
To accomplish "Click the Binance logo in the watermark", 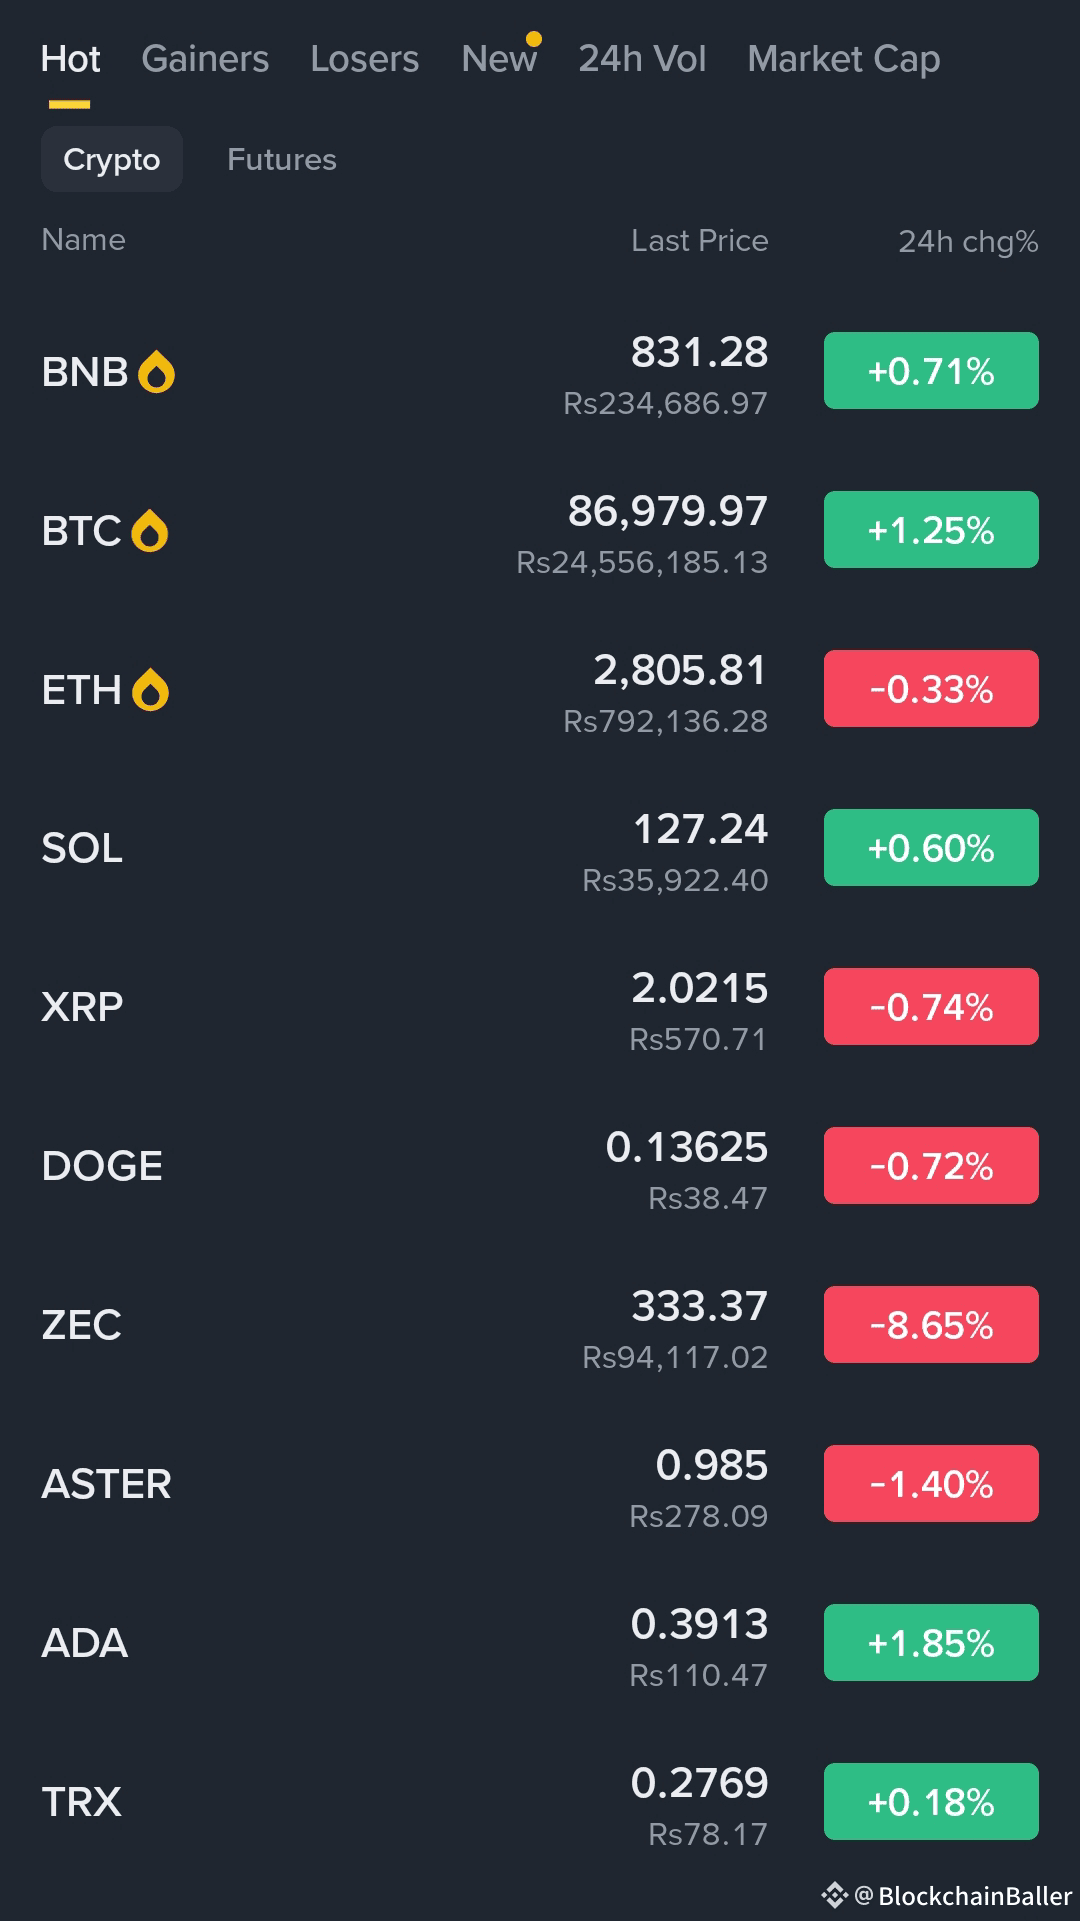I will (835, 1895).
